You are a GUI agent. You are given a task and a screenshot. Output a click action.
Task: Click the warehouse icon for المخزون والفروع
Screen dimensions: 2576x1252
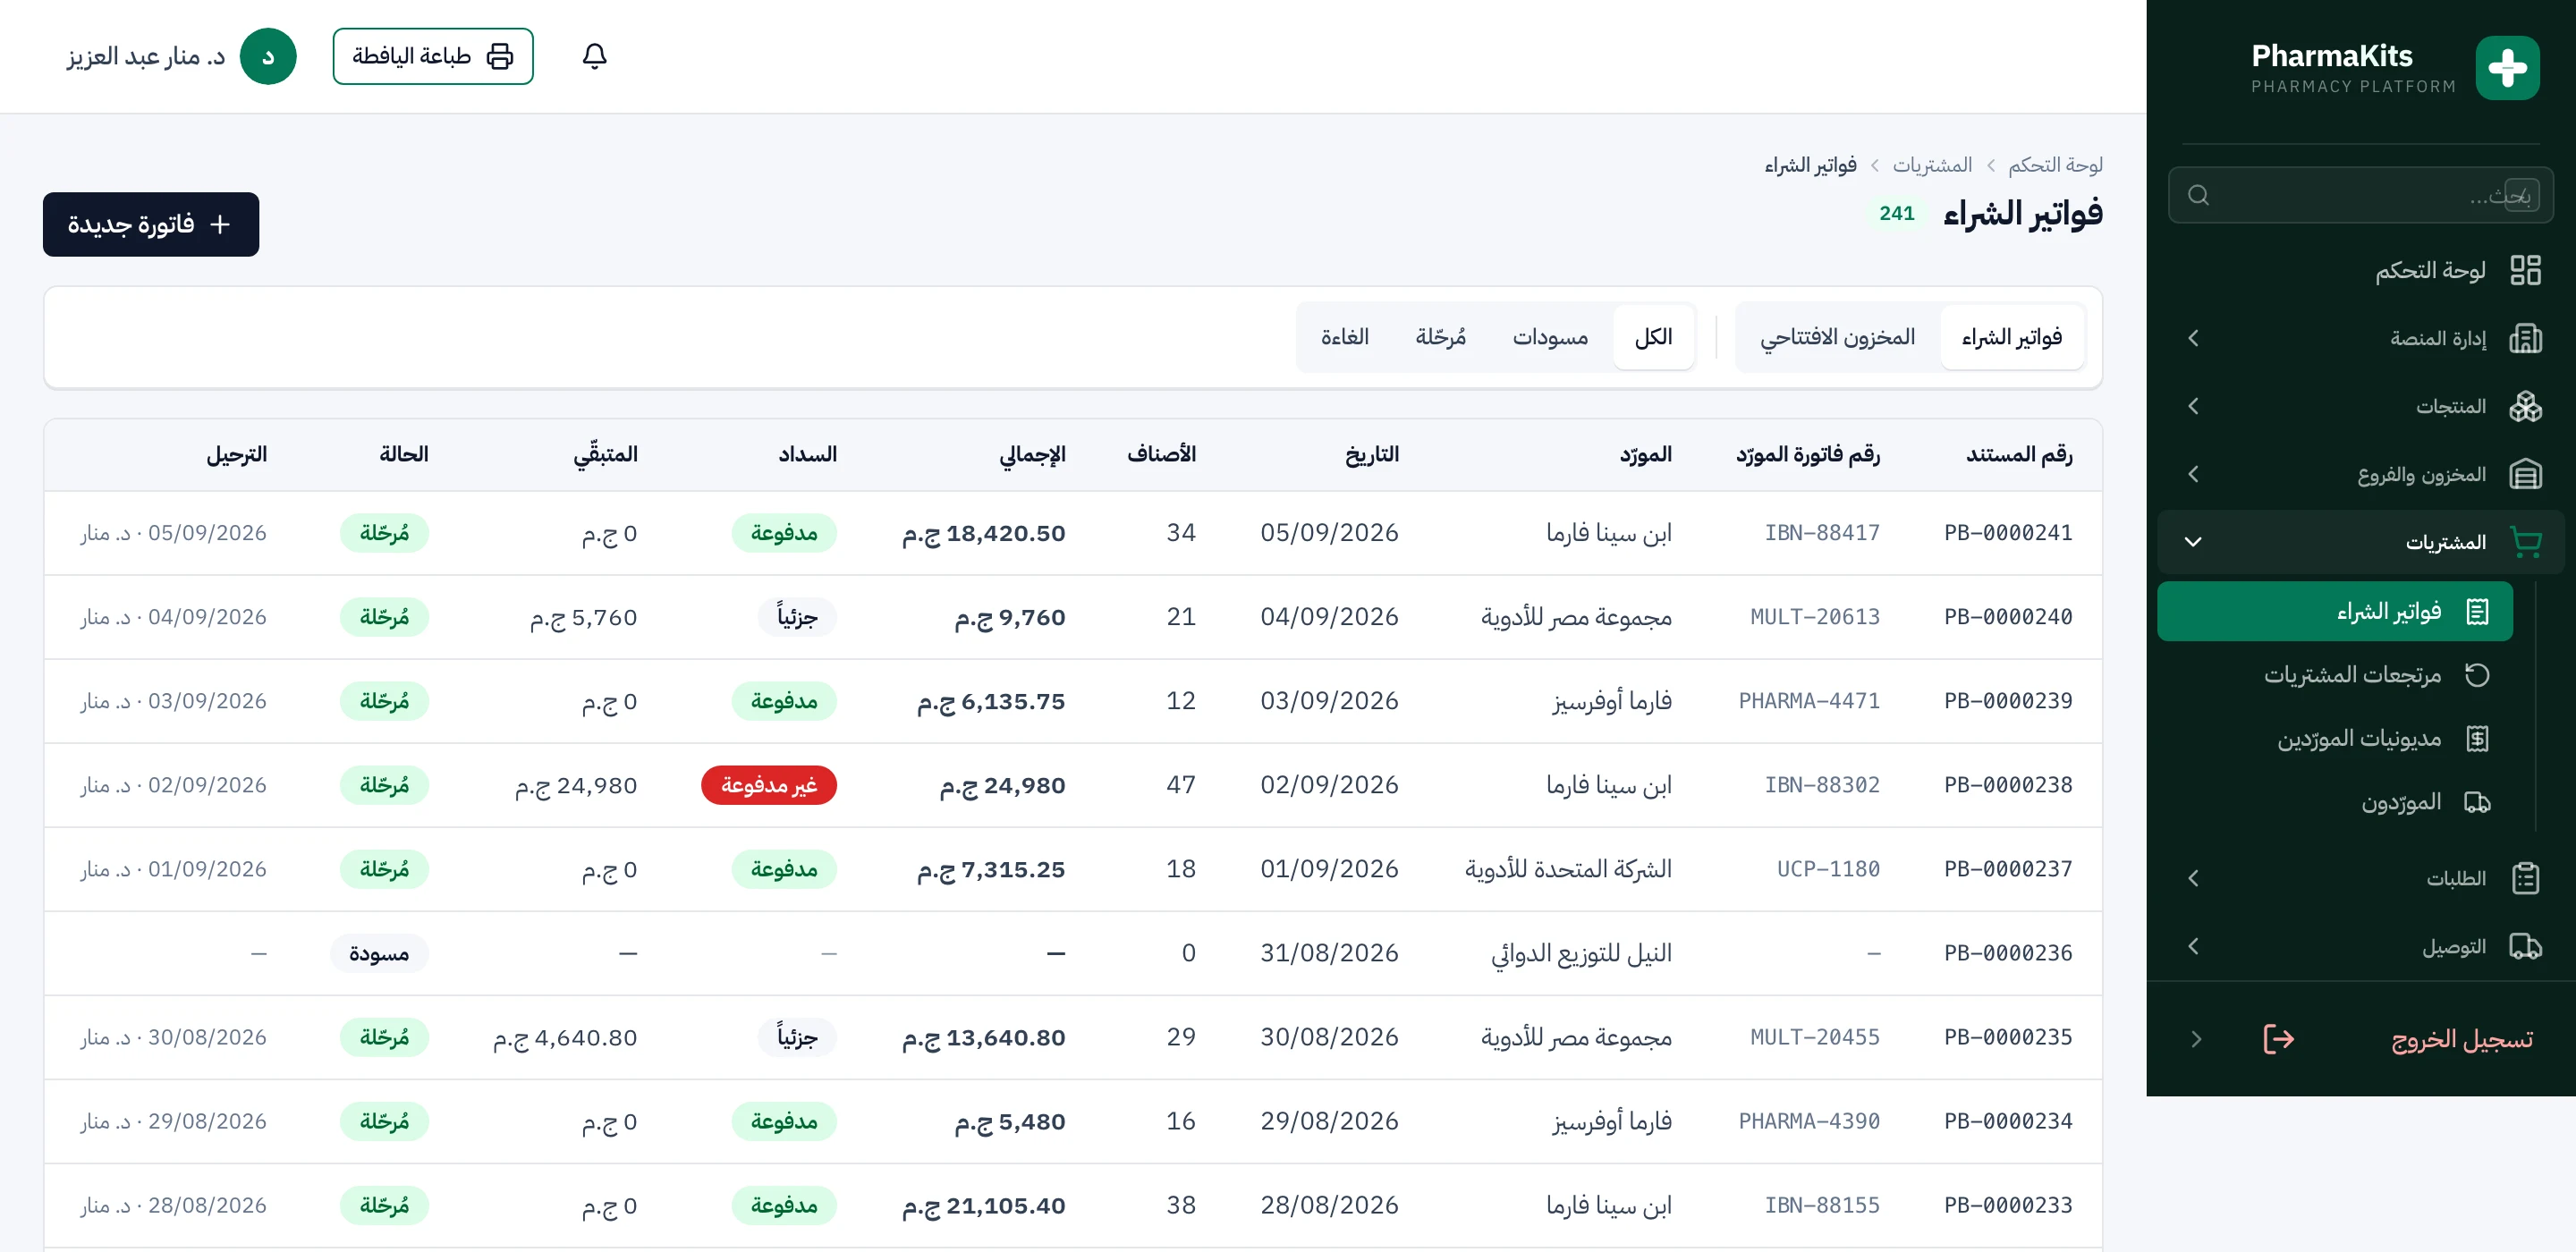coord(2525,474)
